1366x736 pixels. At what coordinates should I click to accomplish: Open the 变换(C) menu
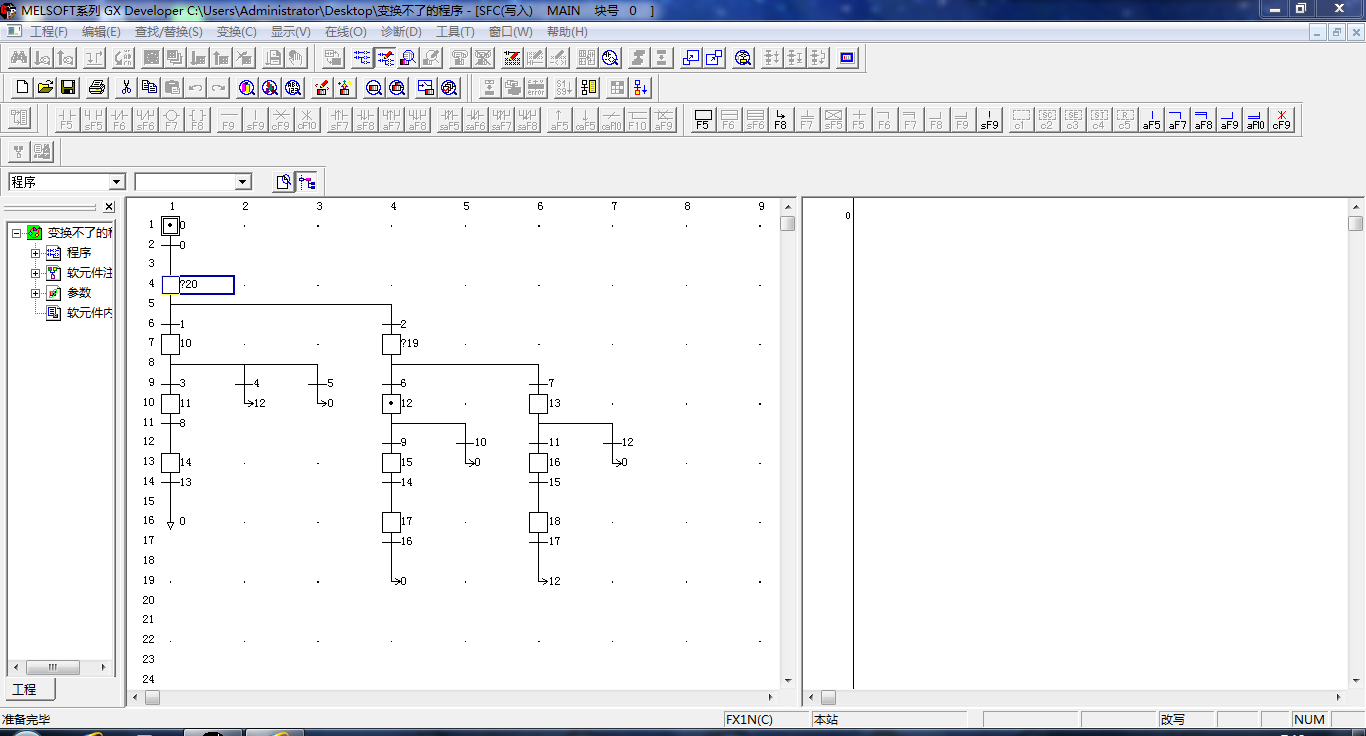click(236, 32)
